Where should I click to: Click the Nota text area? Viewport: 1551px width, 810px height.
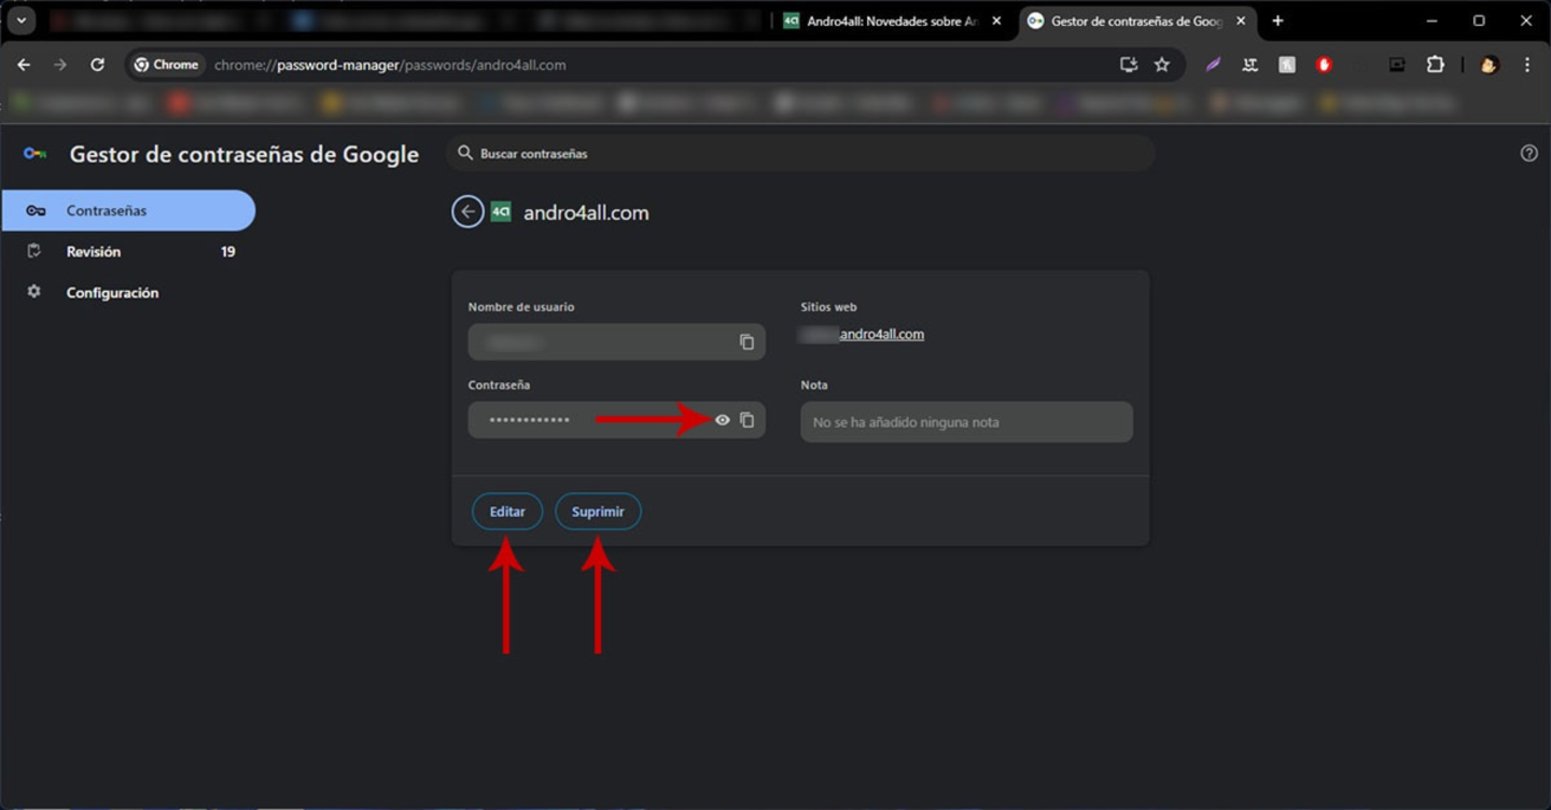click(966, 422)
